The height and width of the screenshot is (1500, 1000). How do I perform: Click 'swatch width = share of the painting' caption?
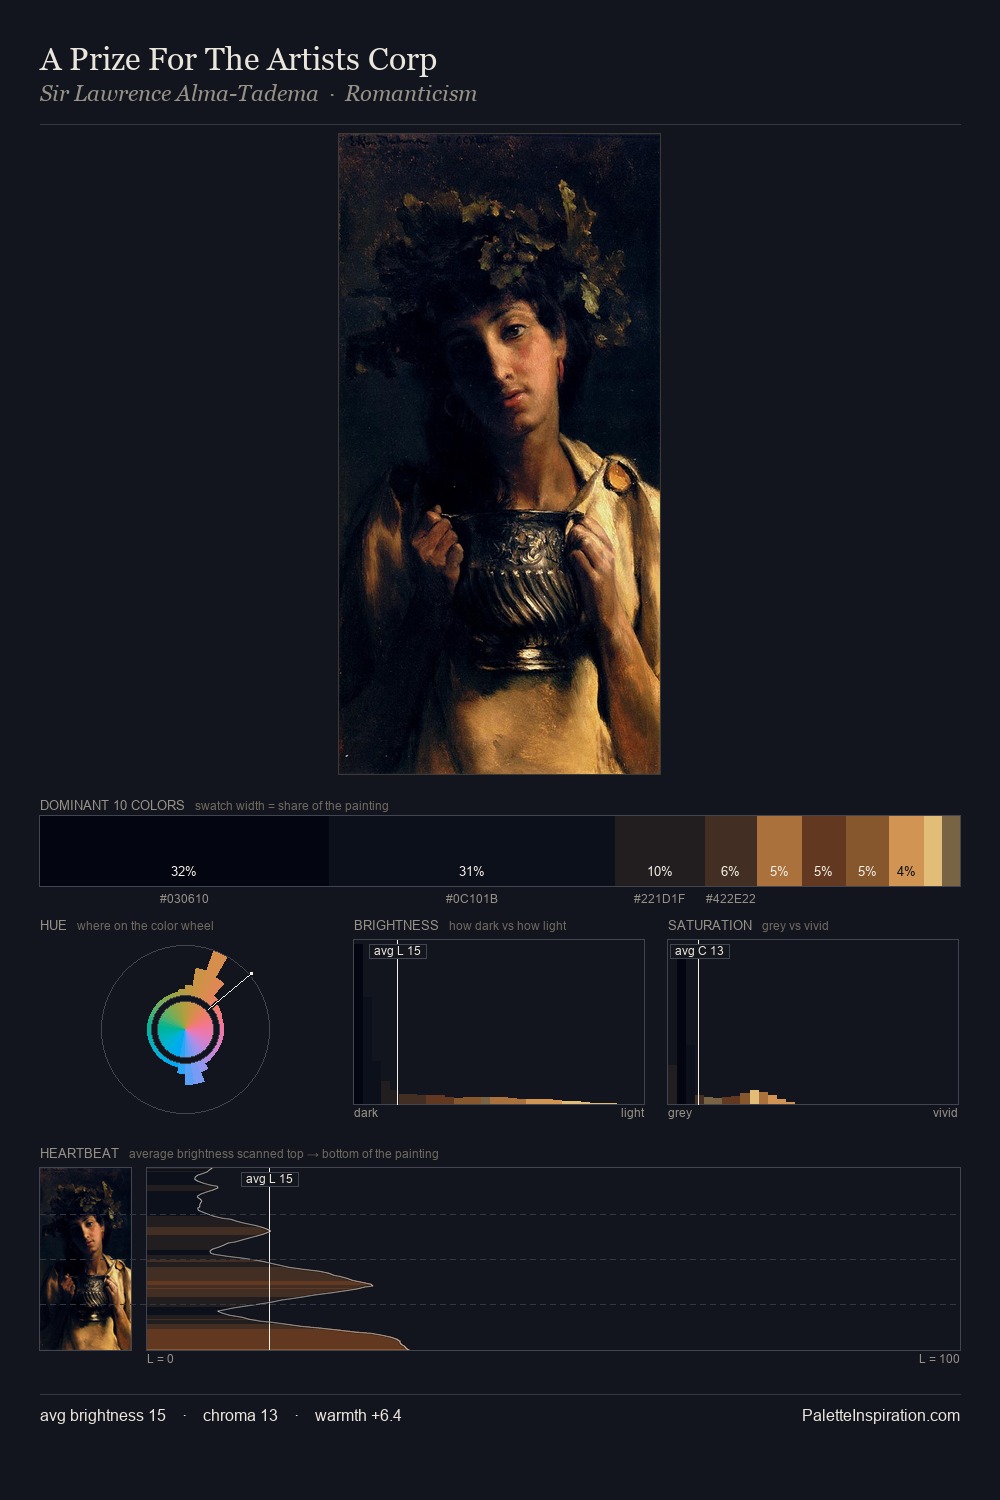click(x=292, y=806)
